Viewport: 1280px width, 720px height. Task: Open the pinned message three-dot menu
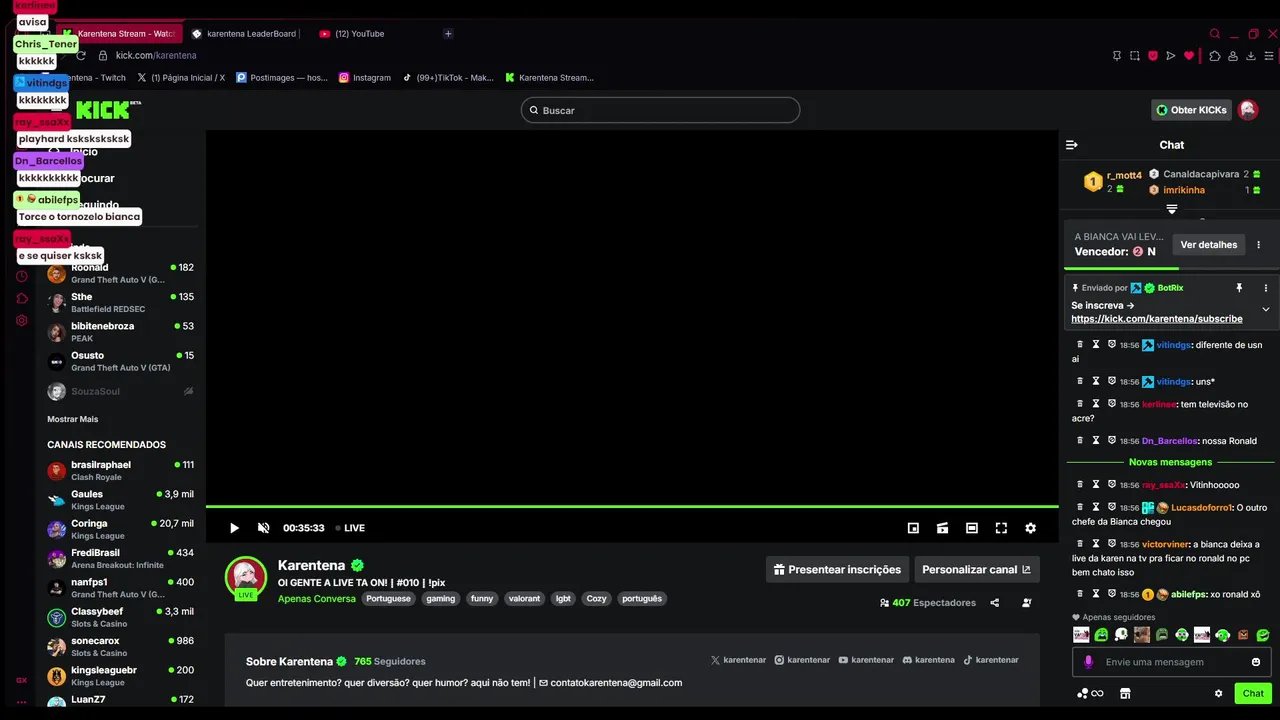[1265, 288]
